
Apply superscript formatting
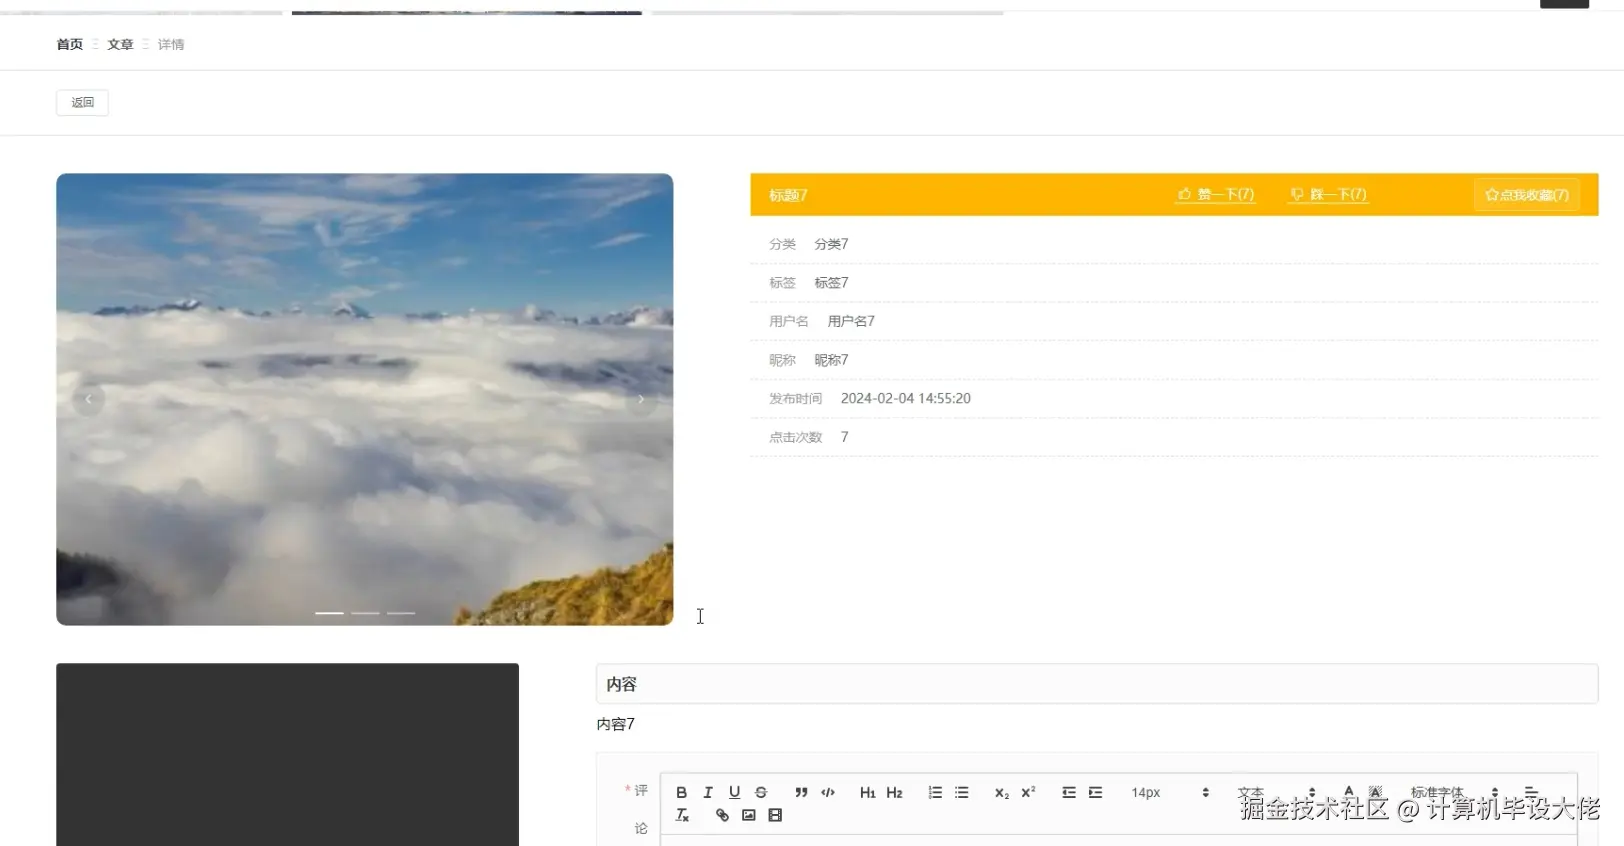tap(1028, 792)
